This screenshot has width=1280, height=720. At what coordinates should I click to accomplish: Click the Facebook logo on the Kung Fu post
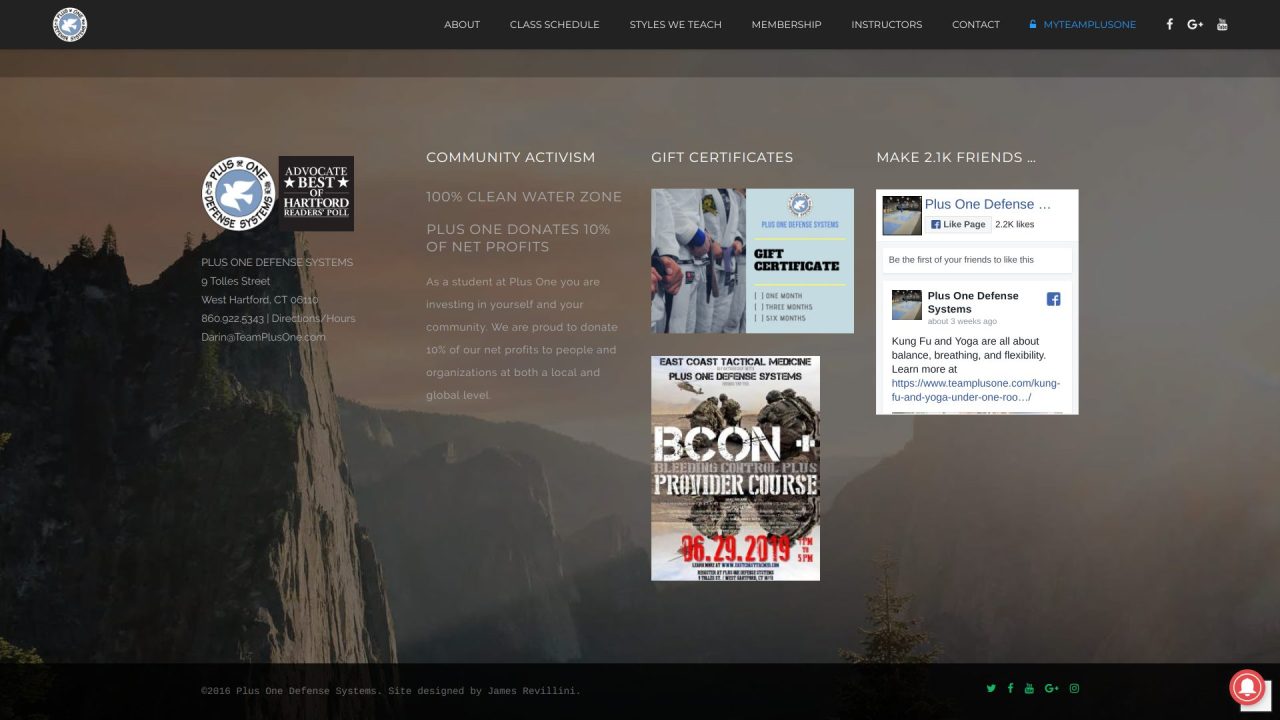pos(1053,299)
